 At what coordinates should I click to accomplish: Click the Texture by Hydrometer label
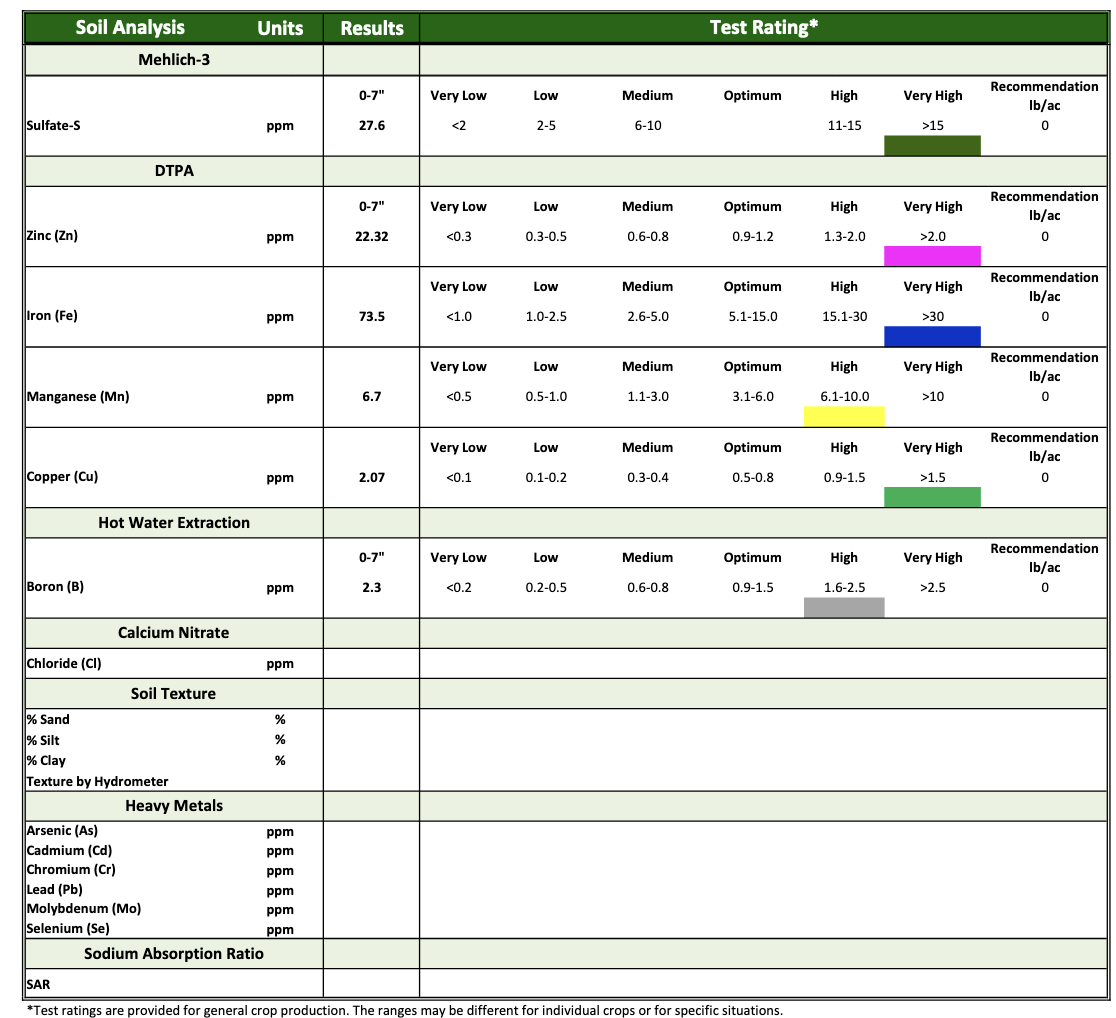point(98,782)
